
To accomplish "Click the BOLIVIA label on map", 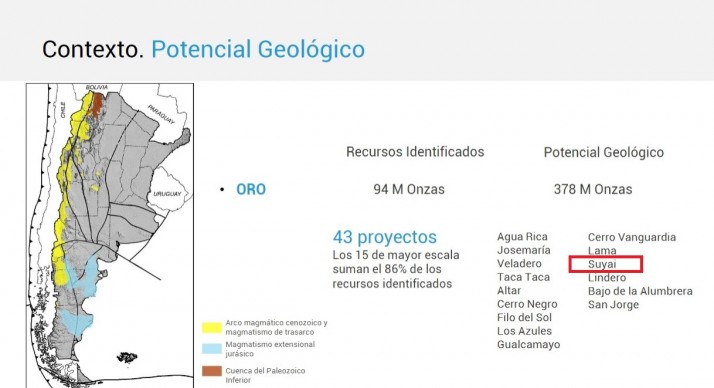I will pos(97,87).
